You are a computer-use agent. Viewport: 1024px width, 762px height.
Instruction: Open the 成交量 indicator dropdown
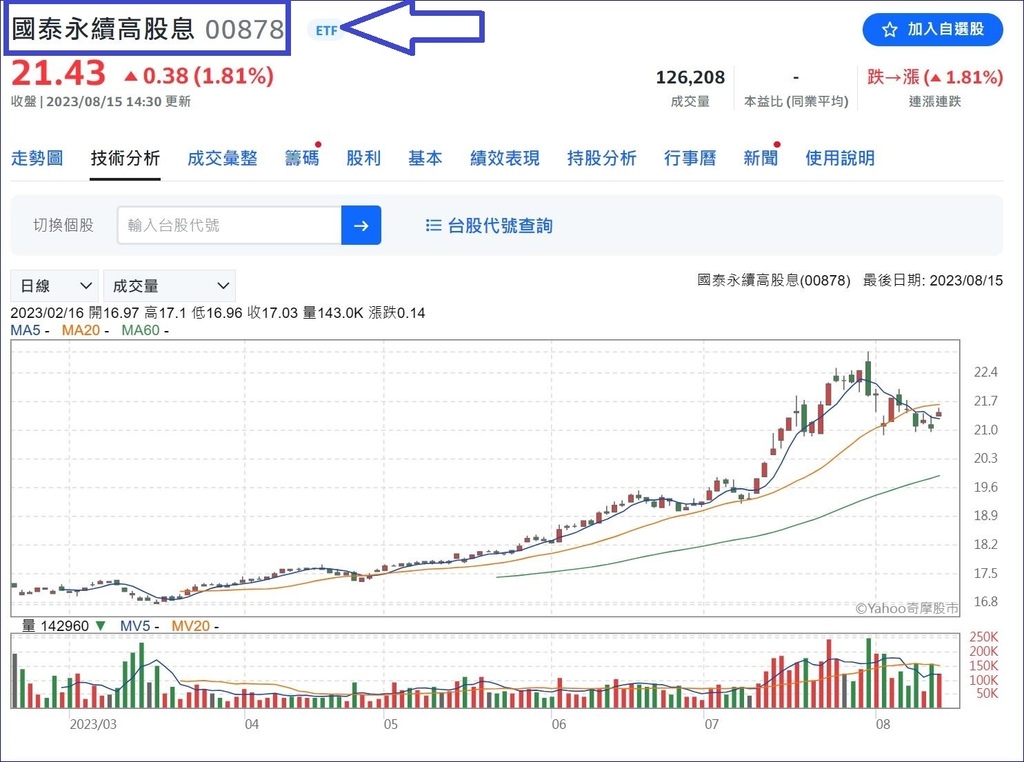click(x=170, y=286)
